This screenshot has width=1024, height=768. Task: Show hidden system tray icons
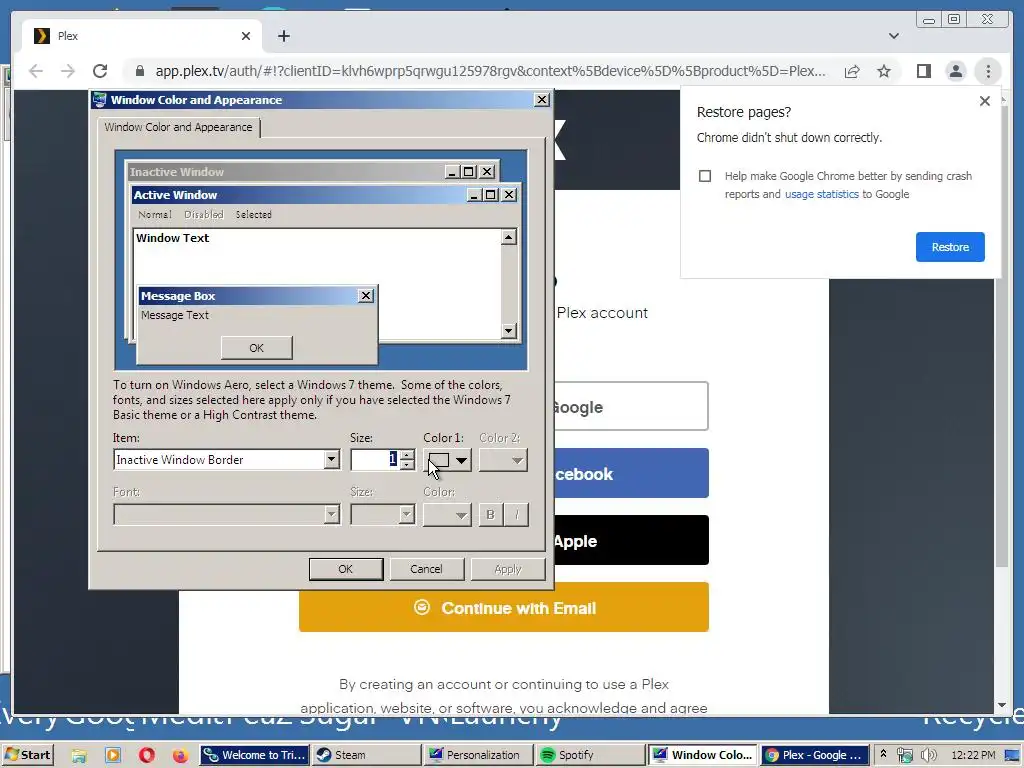[x=884, y=754]
